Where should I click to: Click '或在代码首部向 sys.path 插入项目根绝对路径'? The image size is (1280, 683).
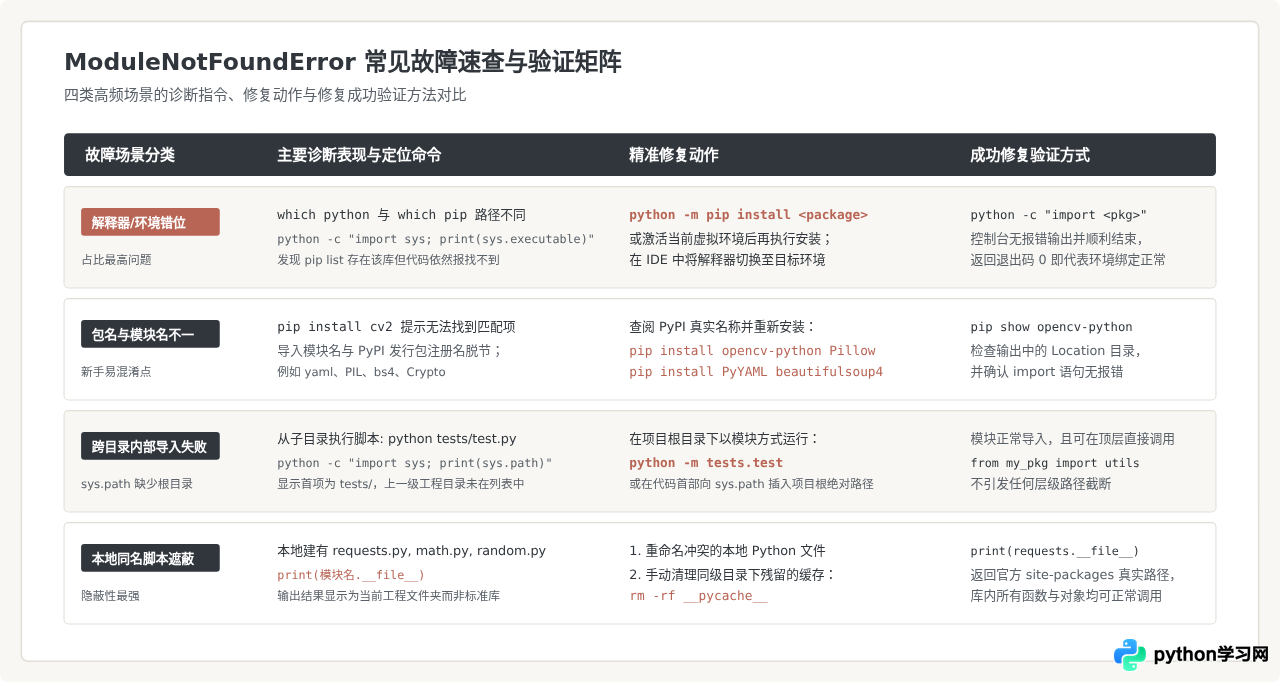(751, 484)
